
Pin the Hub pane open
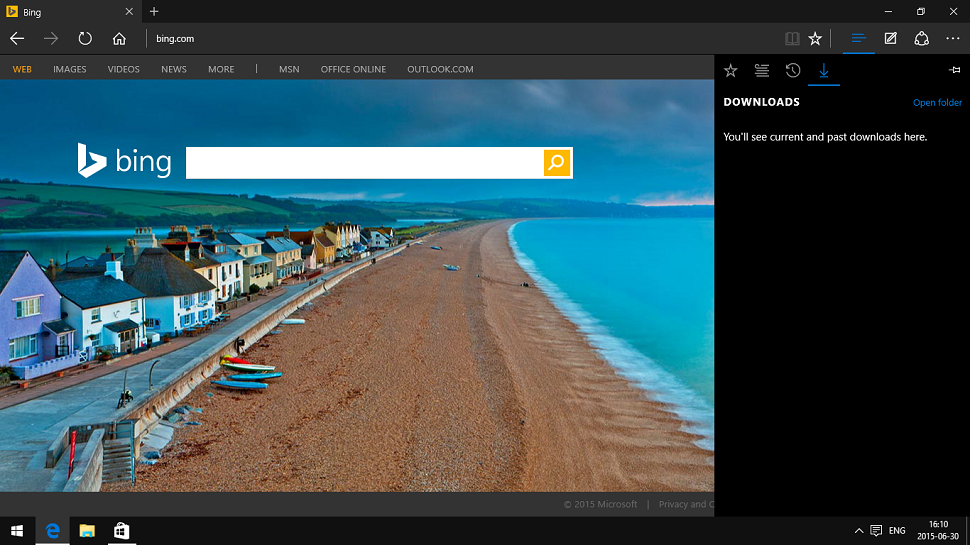[954, 70]
